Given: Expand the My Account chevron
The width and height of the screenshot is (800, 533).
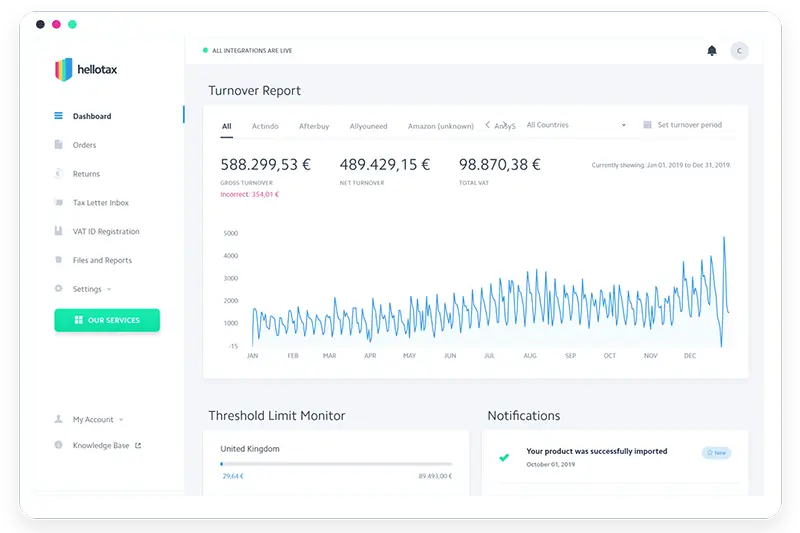Looking at the screenshot, I should (x=121, y=420).
